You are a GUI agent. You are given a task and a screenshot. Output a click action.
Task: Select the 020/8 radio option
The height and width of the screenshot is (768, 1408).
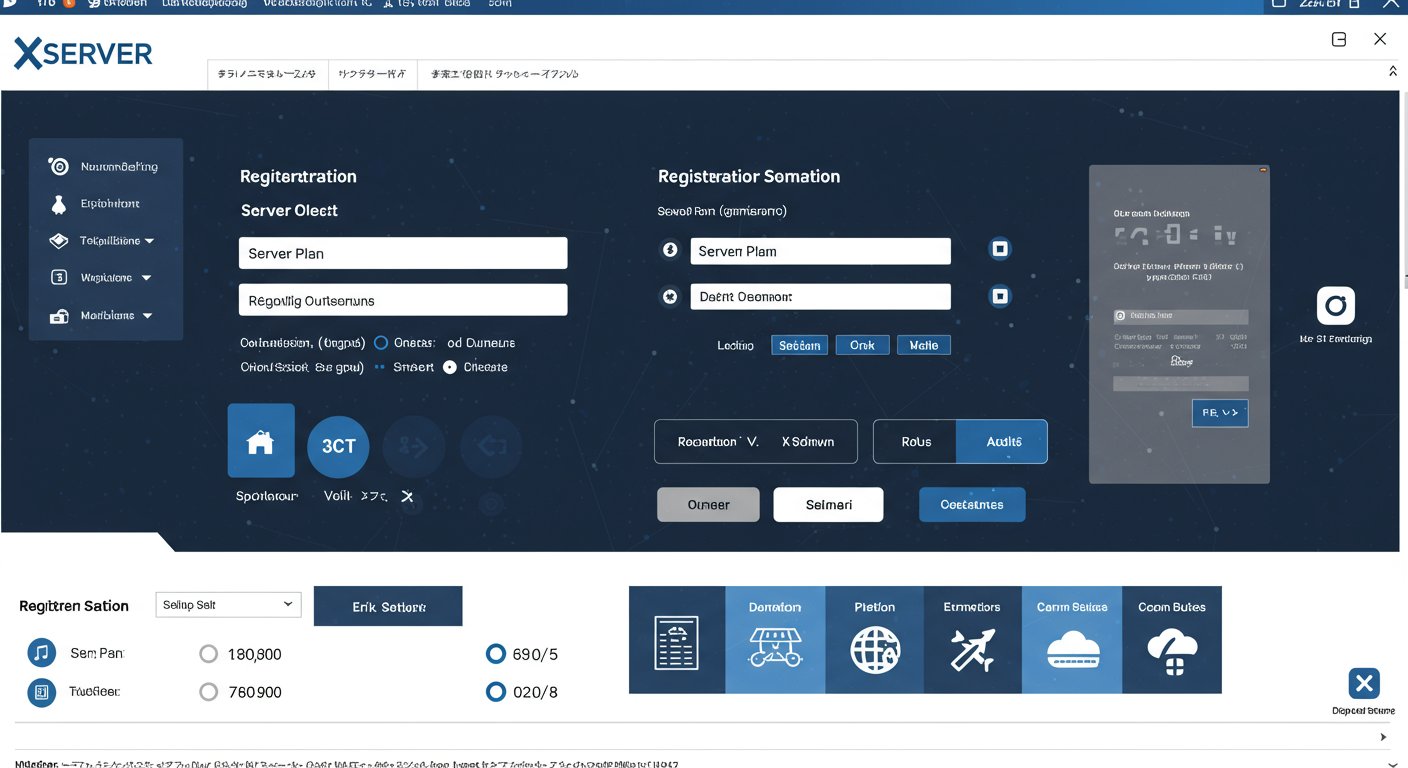495,691
